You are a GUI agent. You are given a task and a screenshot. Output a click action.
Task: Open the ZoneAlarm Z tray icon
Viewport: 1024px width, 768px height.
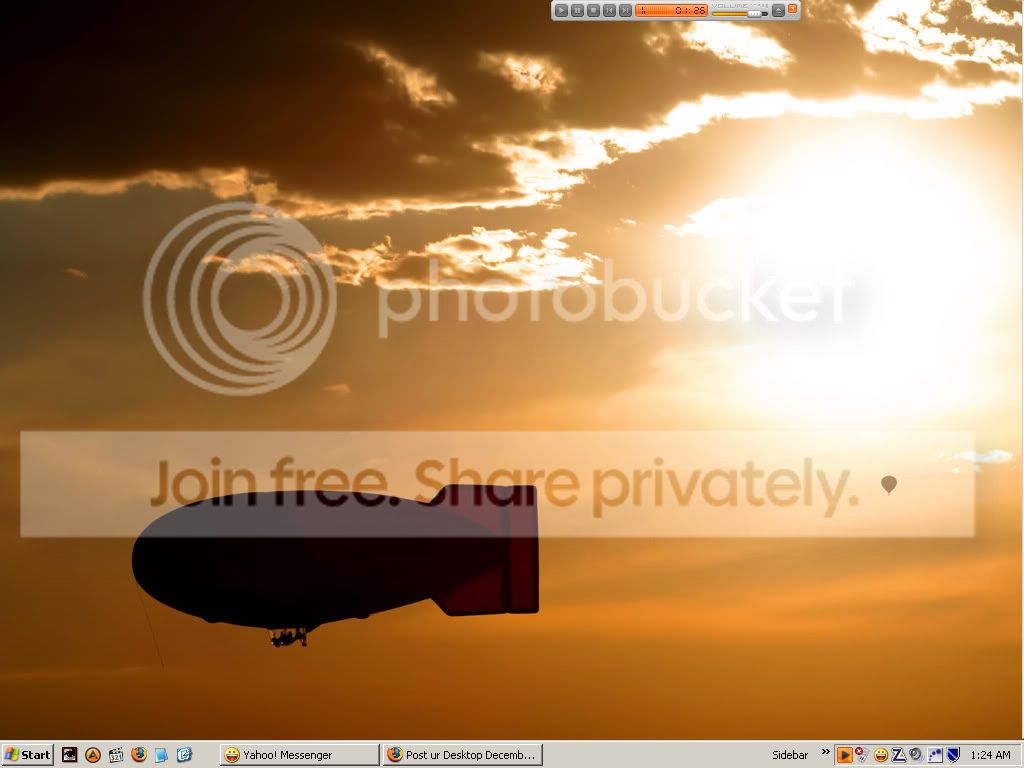coord(899,755)
